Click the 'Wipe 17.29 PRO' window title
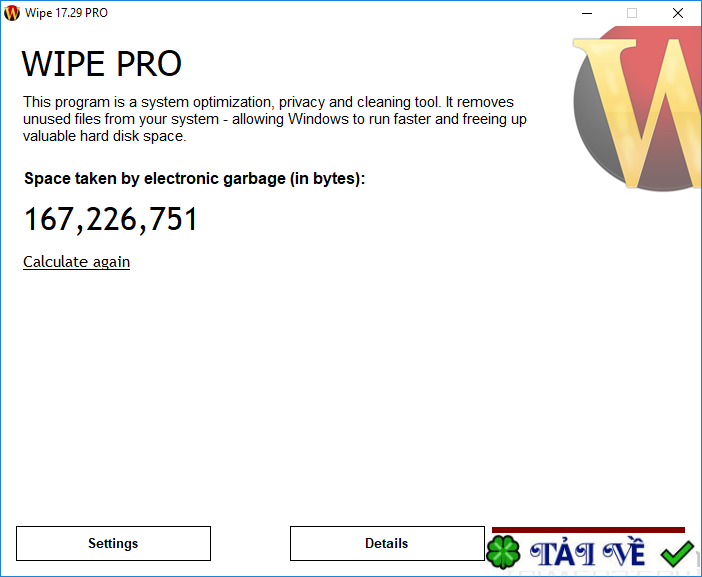 coord(66,13)
